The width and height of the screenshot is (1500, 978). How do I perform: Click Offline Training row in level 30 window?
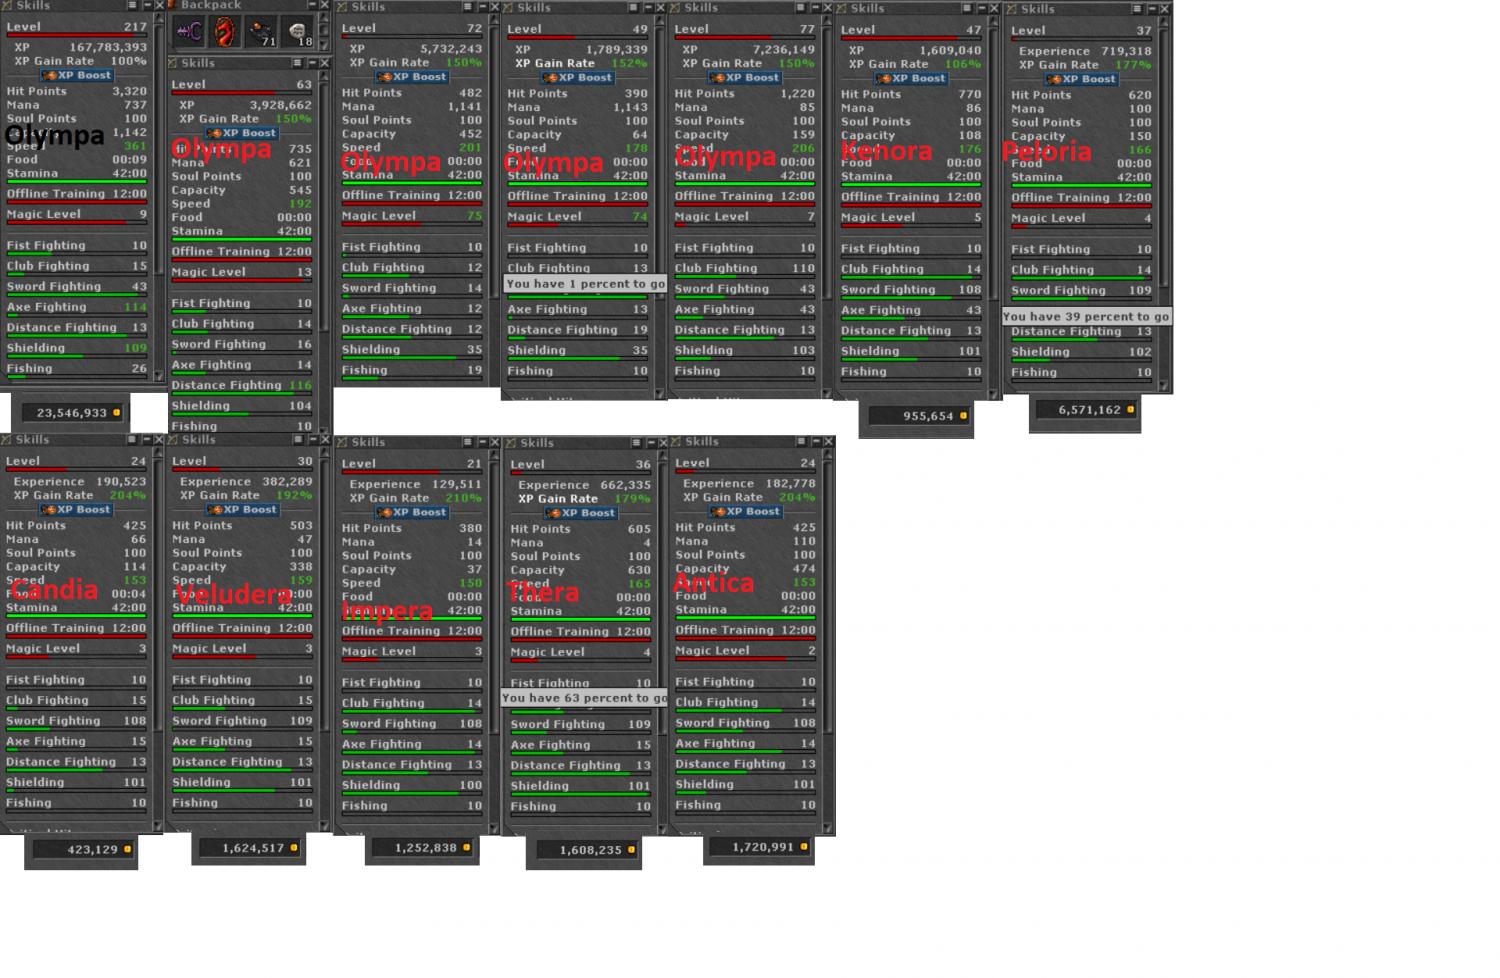click(x=242, y=628)
